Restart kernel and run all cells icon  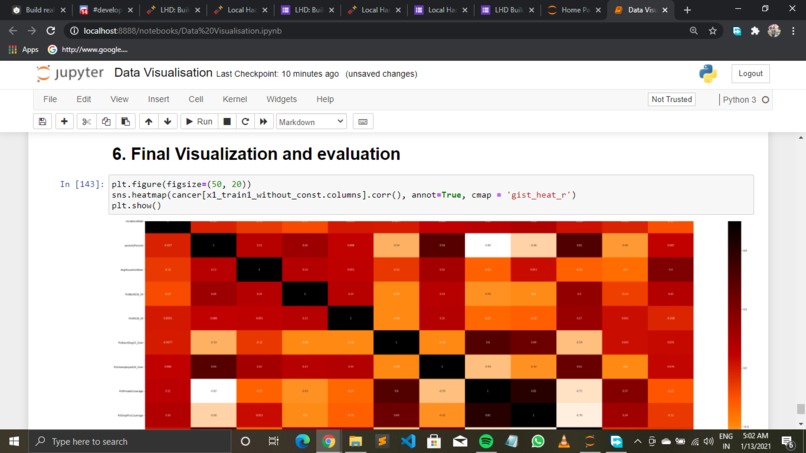[x=264, y=122]
